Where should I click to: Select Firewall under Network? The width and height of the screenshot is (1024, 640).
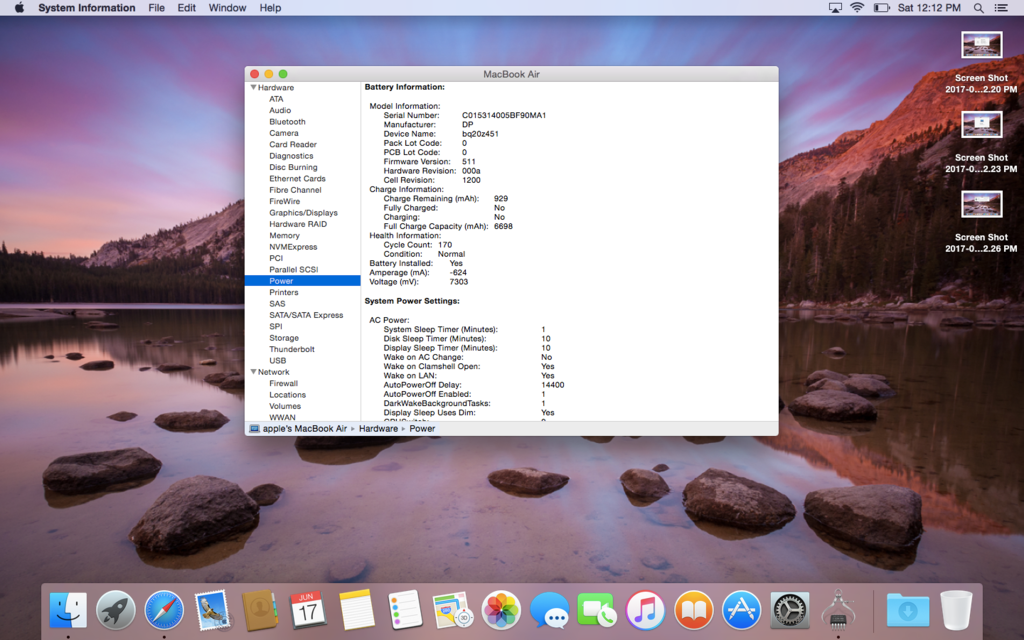click(283, 383)
